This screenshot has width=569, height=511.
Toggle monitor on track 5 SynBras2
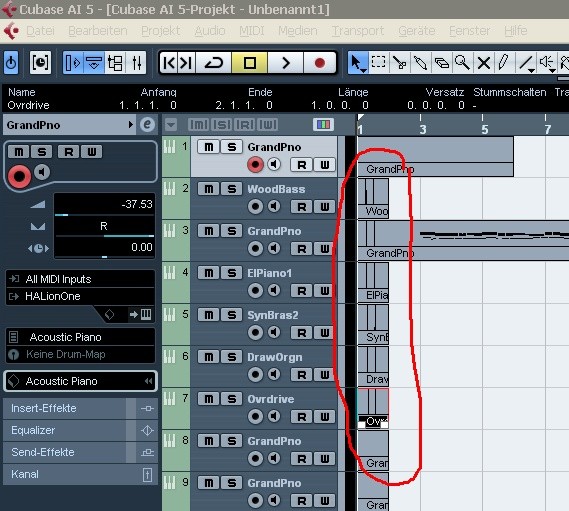coord(274,332)
